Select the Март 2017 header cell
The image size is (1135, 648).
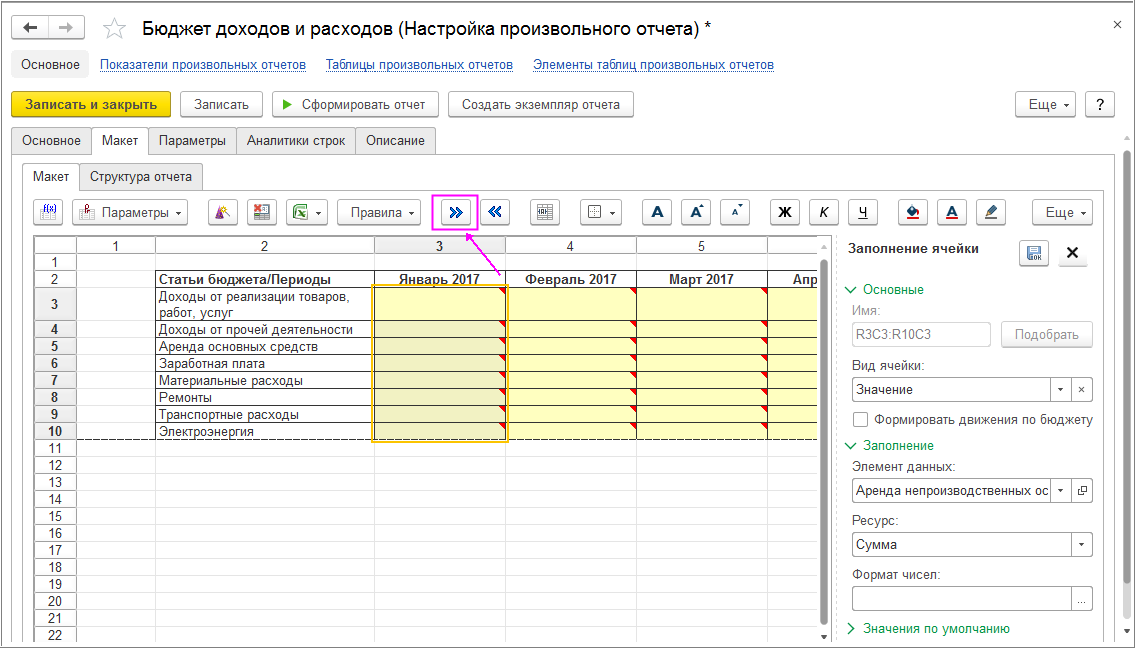tap(701, 279)
